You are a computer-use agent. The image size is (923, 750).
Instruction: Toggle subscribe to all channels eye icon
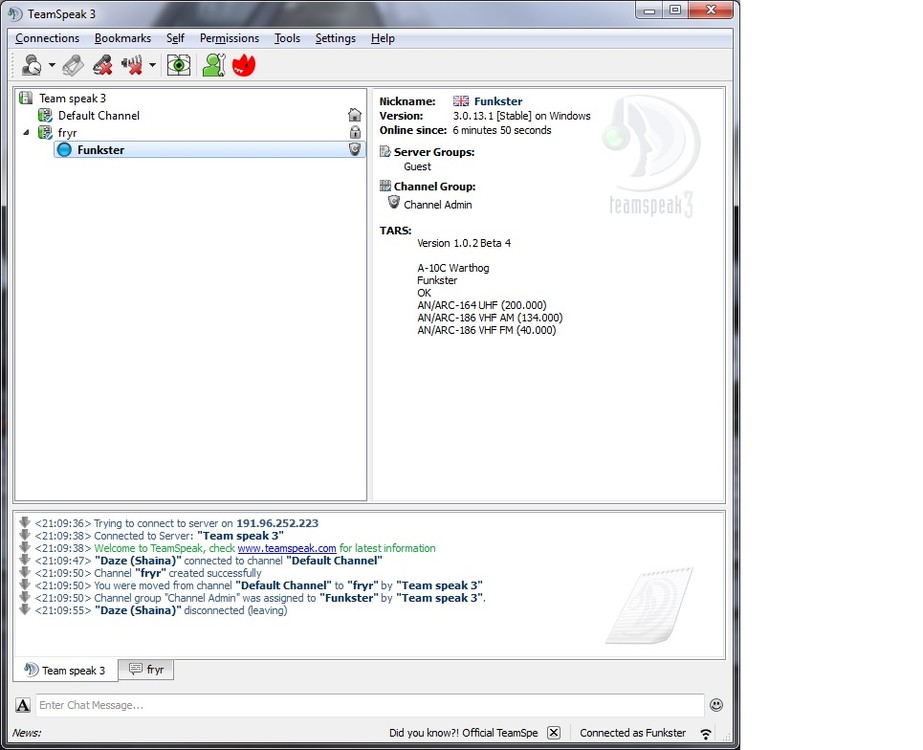pyautogui.click(x=180, y=64)
